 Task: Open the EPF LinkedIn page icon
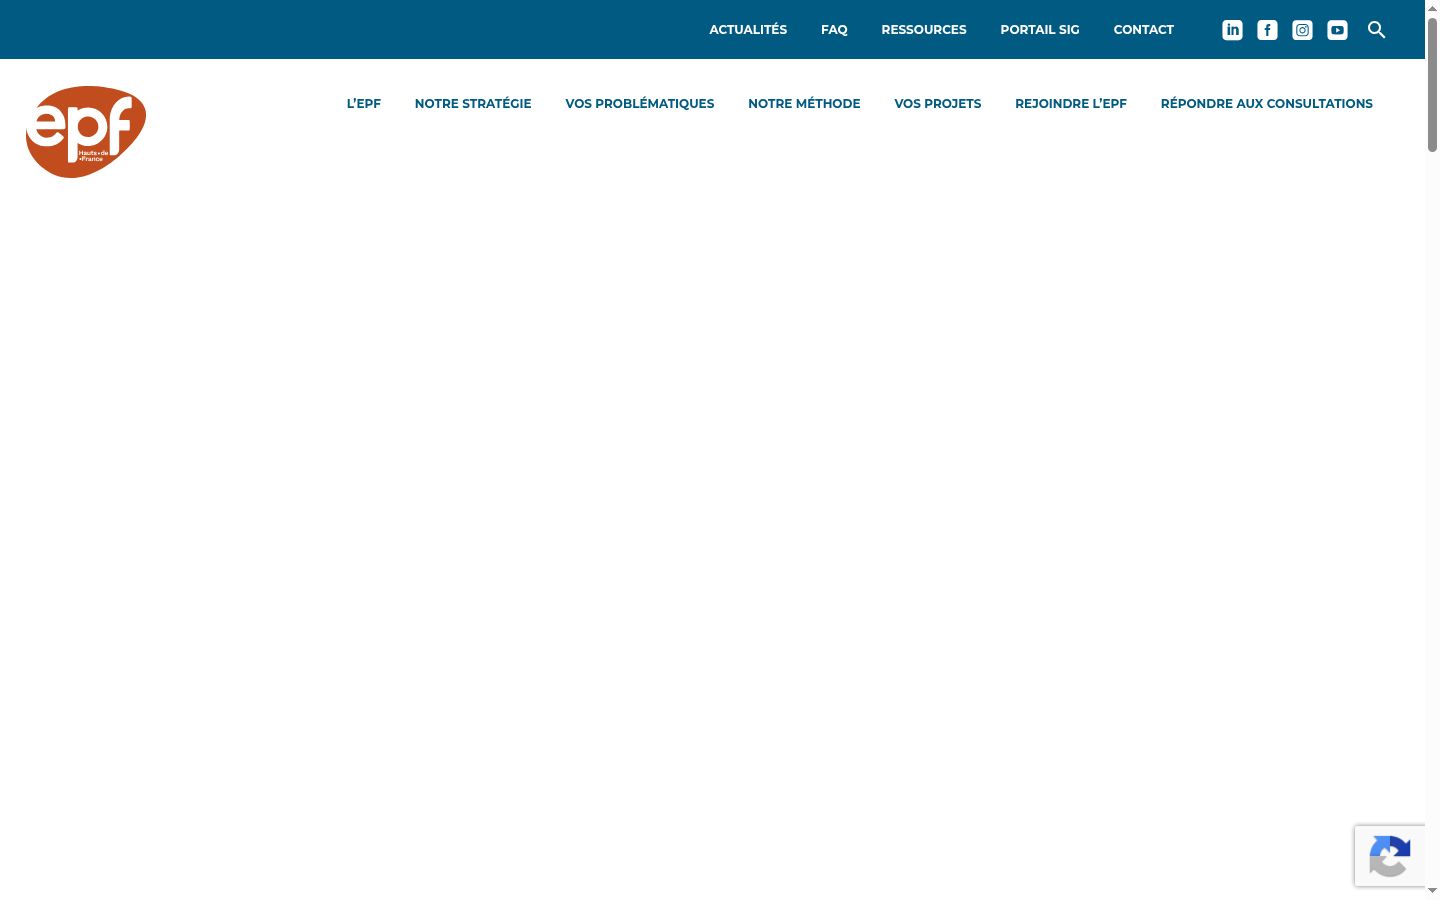1232,30
